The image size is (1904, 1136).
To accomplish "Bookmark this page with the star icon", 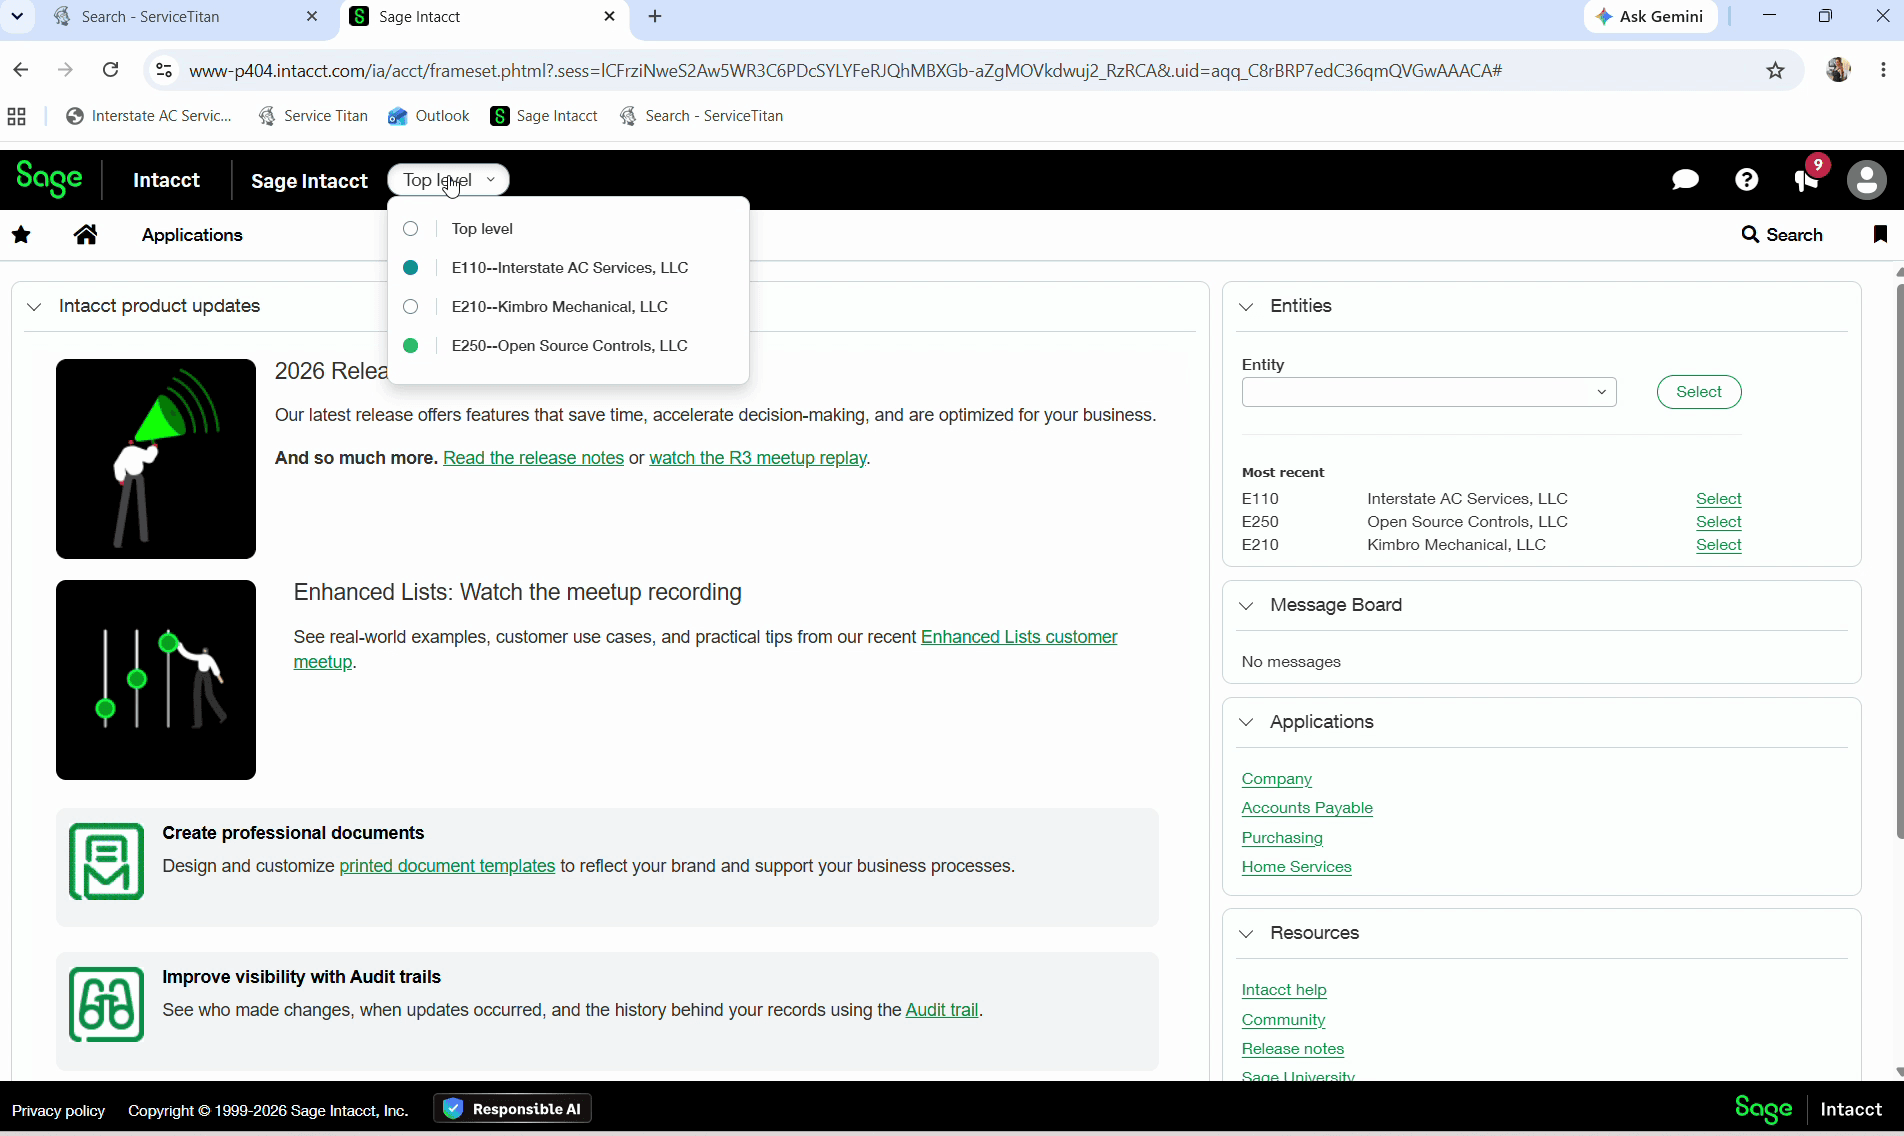I will click(x=1775, y=70).
